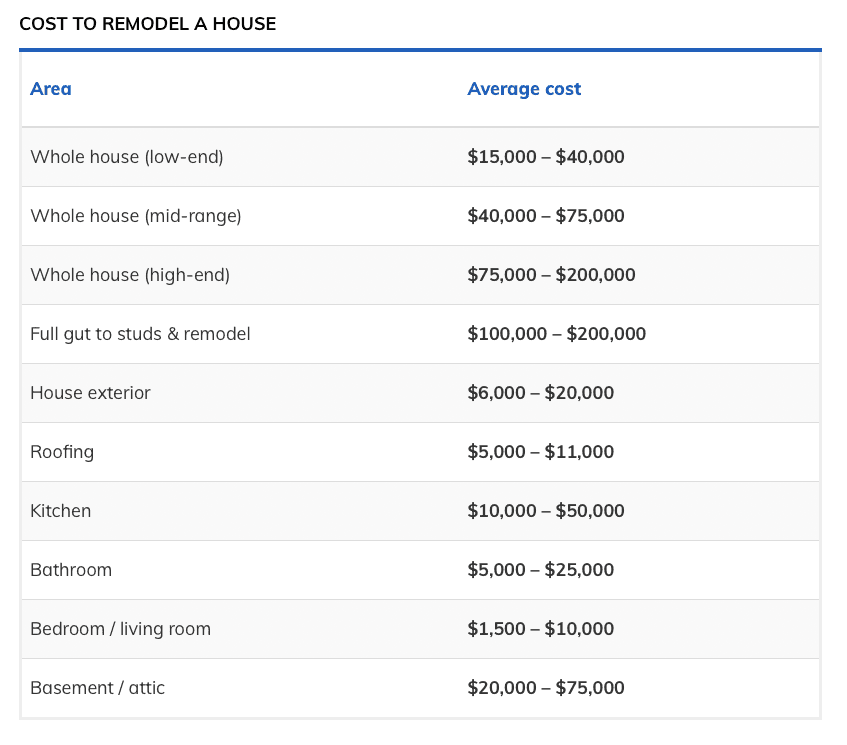Click the Bathroom entry
This screenshot has height=745, width=847.
(71, 570)
